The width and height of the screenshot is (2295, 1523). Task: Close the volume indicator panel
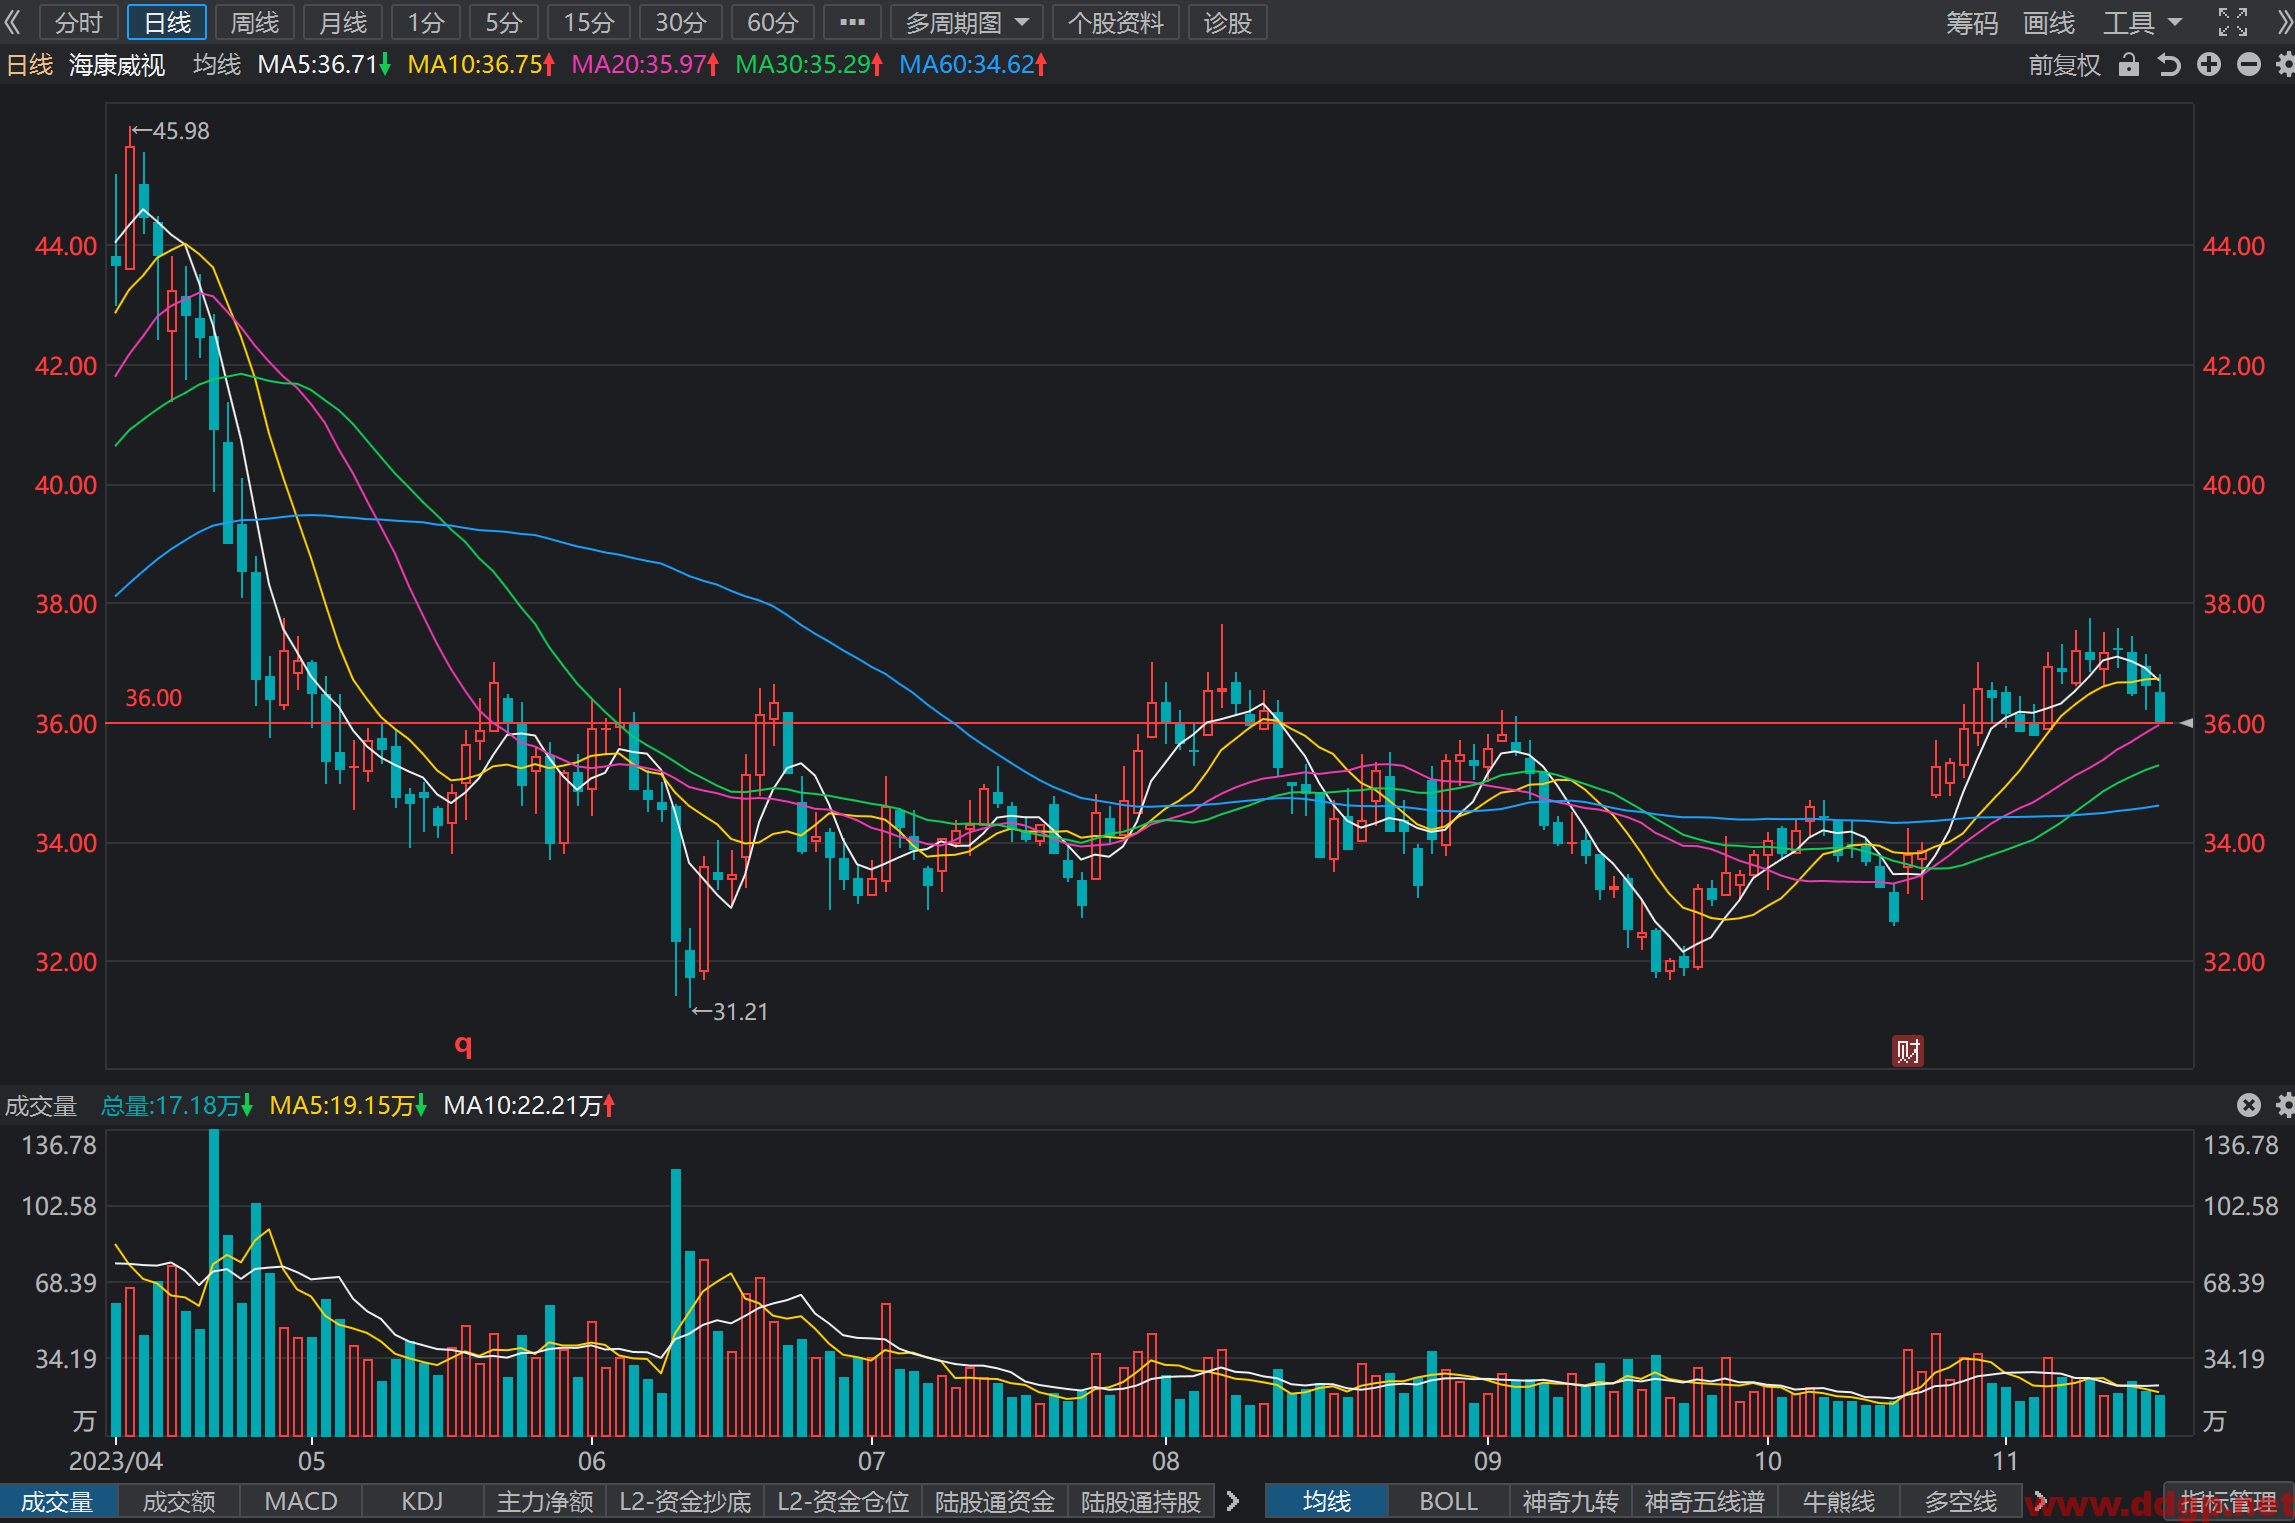[x=2249, y=1105]
